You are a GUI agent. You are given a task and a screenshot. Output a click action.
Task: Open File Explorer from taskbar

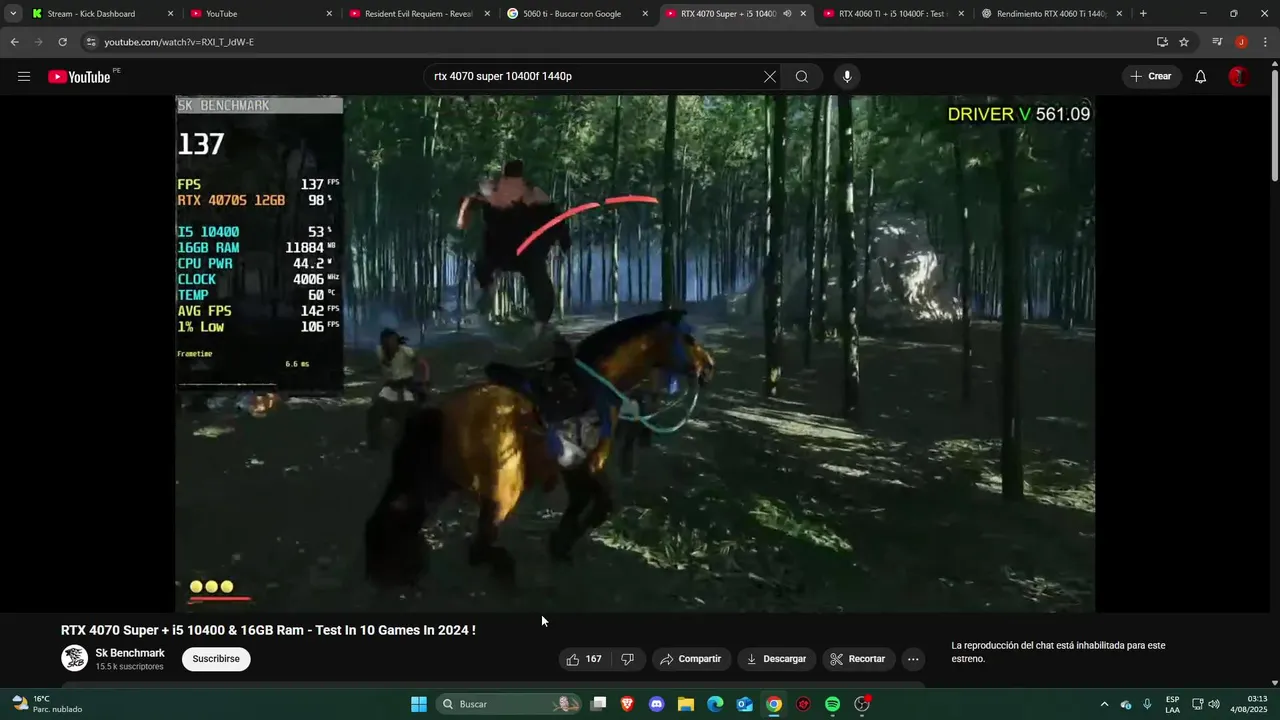coord(686,704)
